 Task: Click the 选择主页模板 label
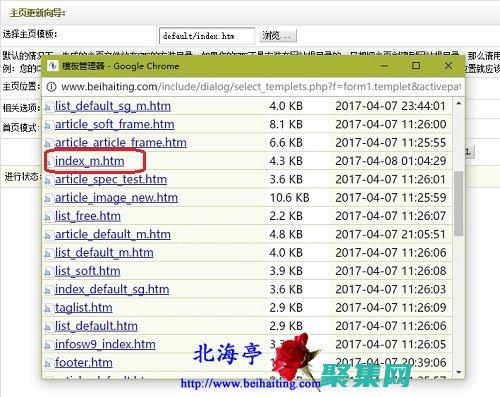(x=30, y=34)
